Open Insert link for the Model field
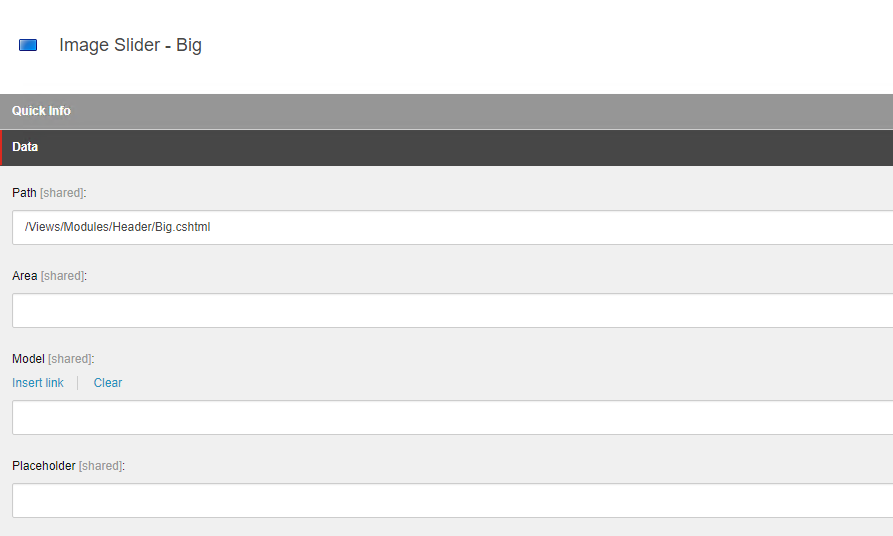This screenshot has width=893, height=536. tap(38, 383)
